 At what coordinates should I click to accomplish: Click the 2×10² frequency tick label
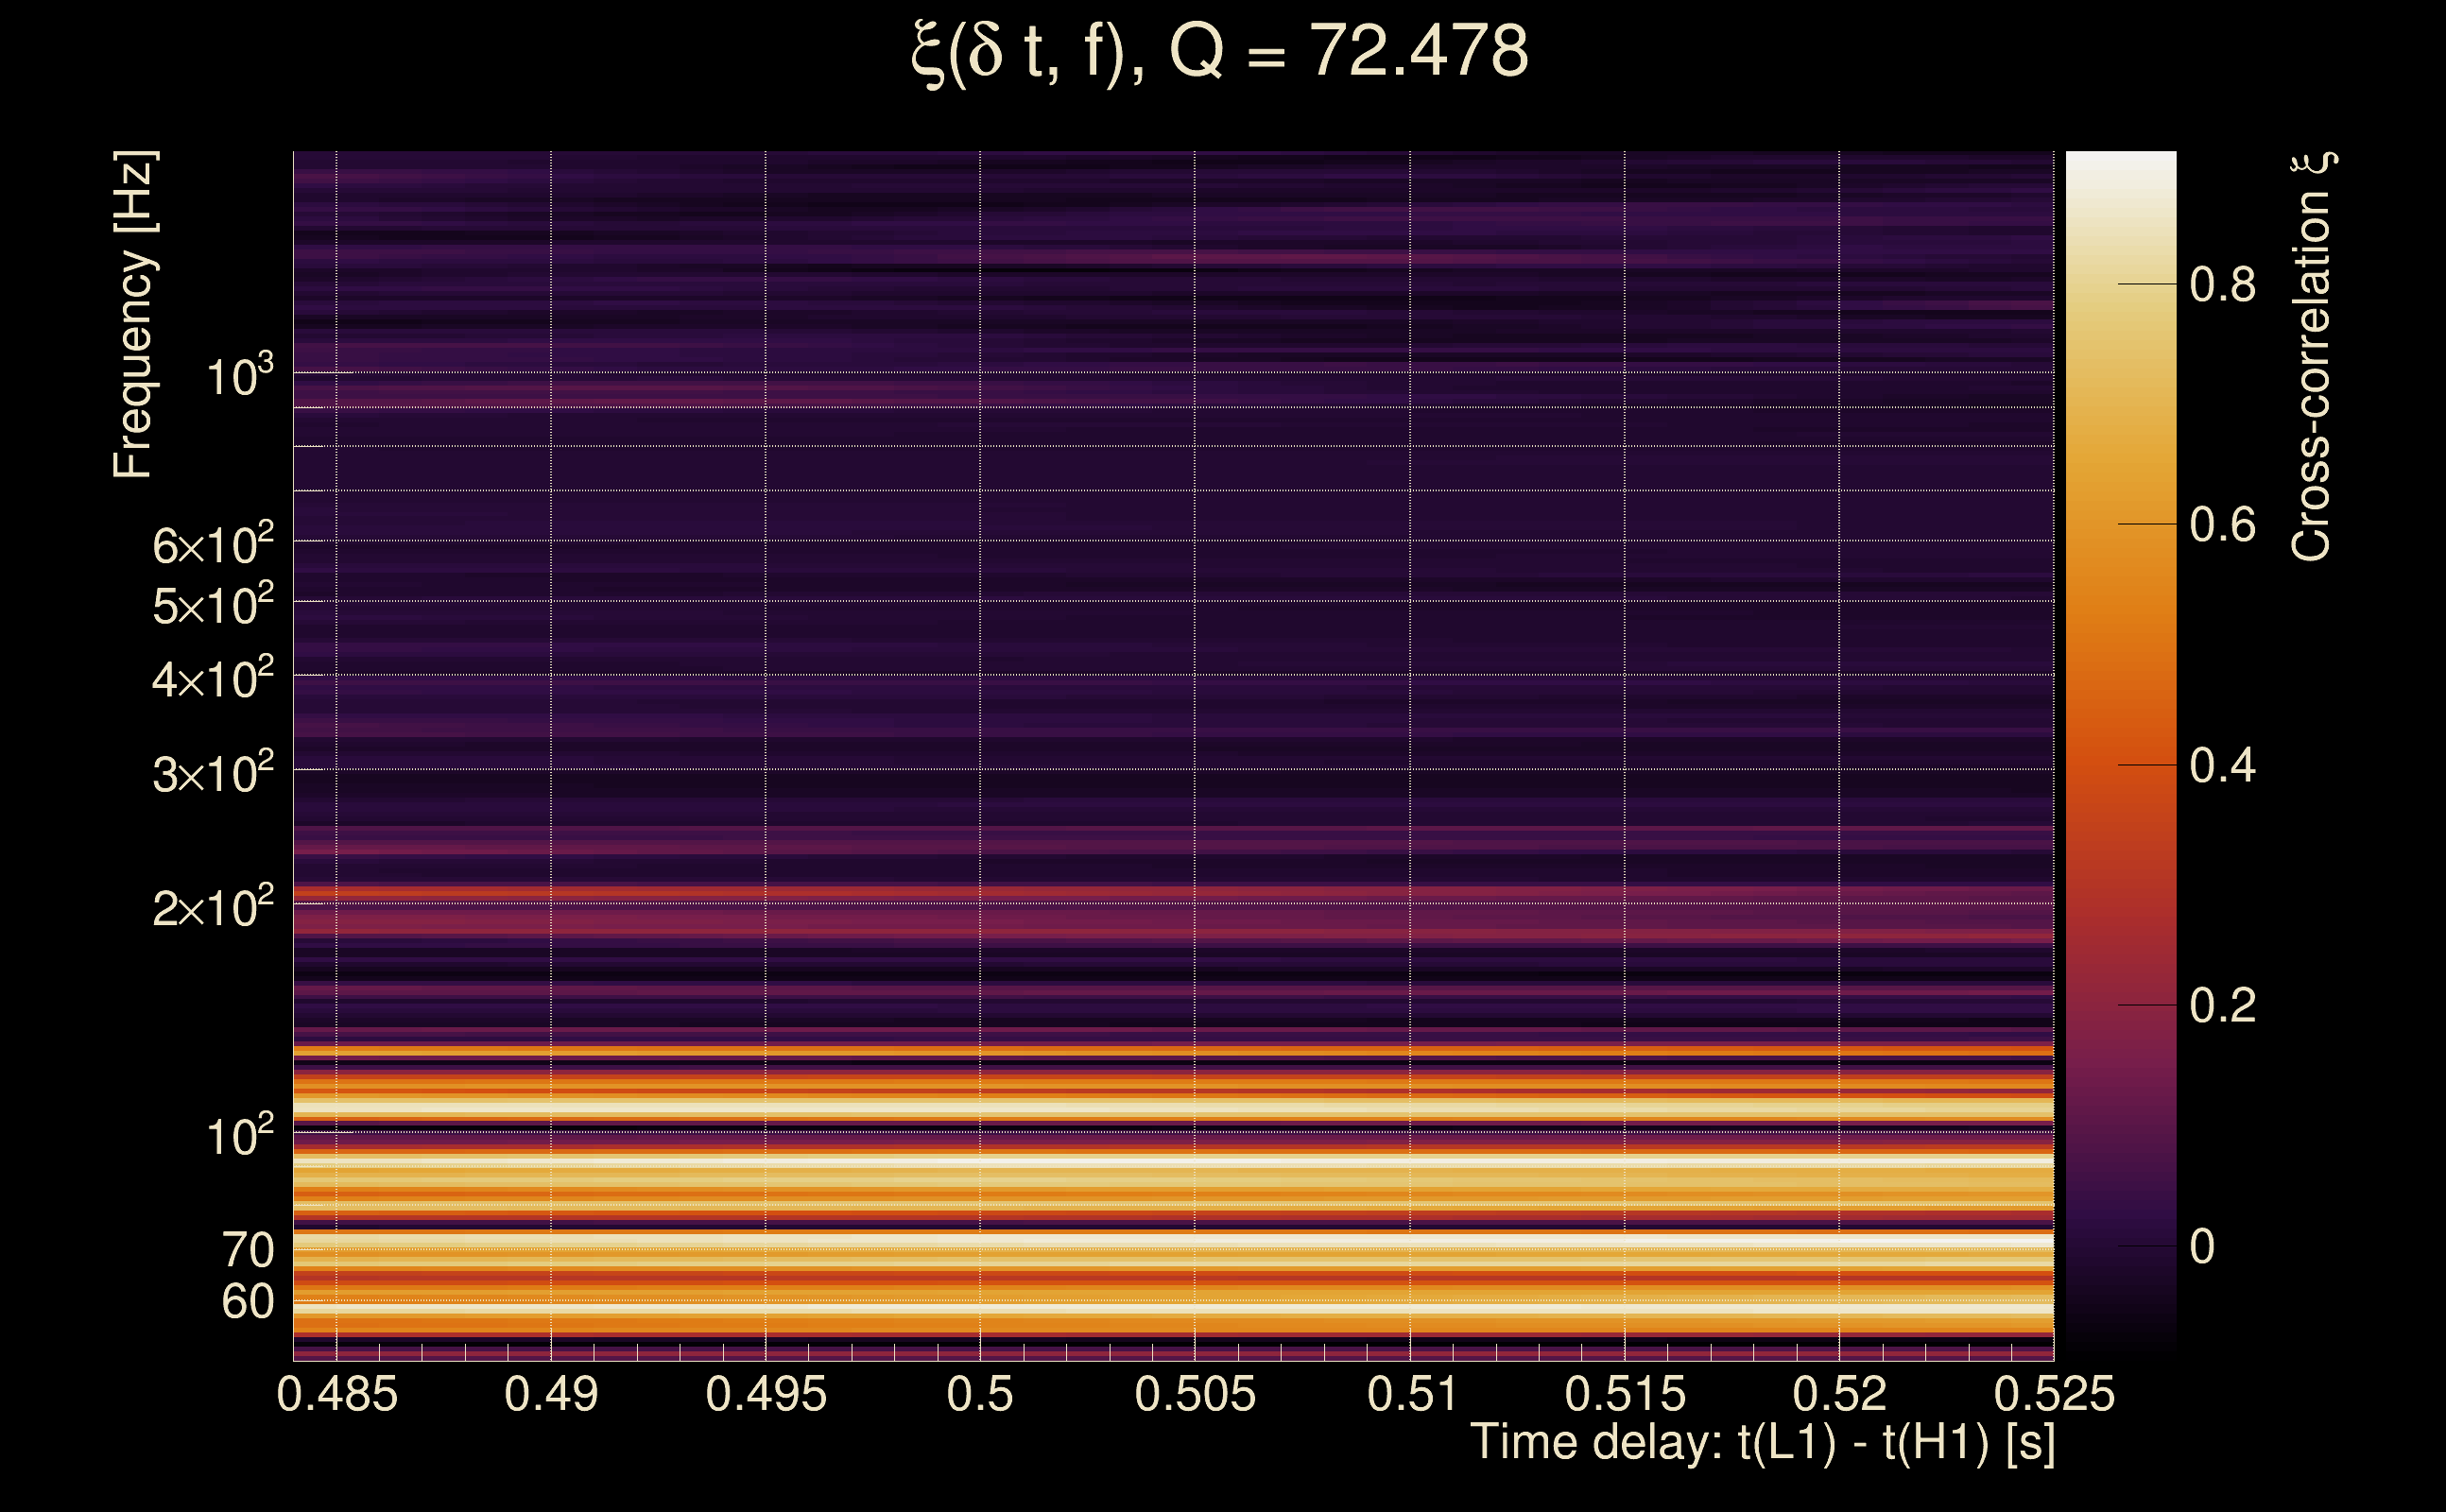pos(213,908)
